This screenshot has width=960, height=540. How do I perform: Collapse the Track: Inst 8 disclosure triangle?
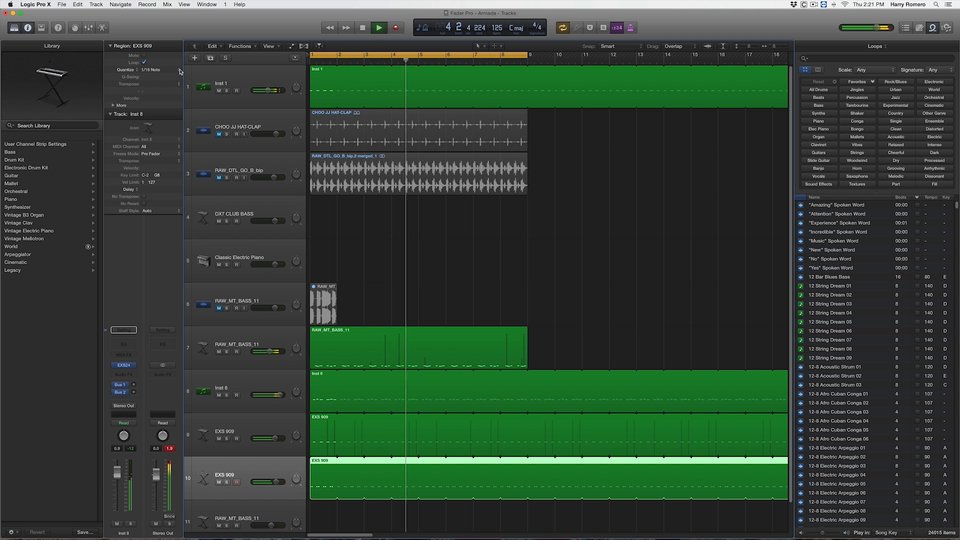(x=110, y=114)
